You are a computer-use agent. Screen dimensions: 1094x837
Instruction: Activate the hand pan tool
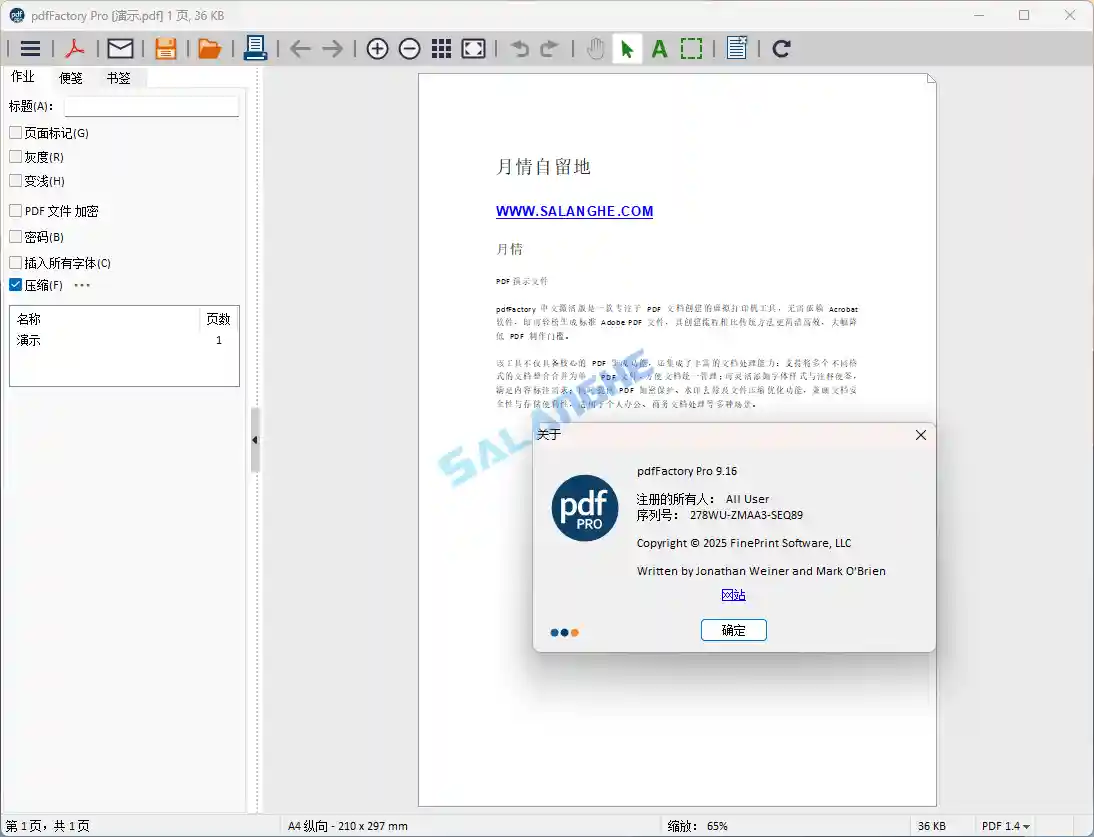point(594,47)
